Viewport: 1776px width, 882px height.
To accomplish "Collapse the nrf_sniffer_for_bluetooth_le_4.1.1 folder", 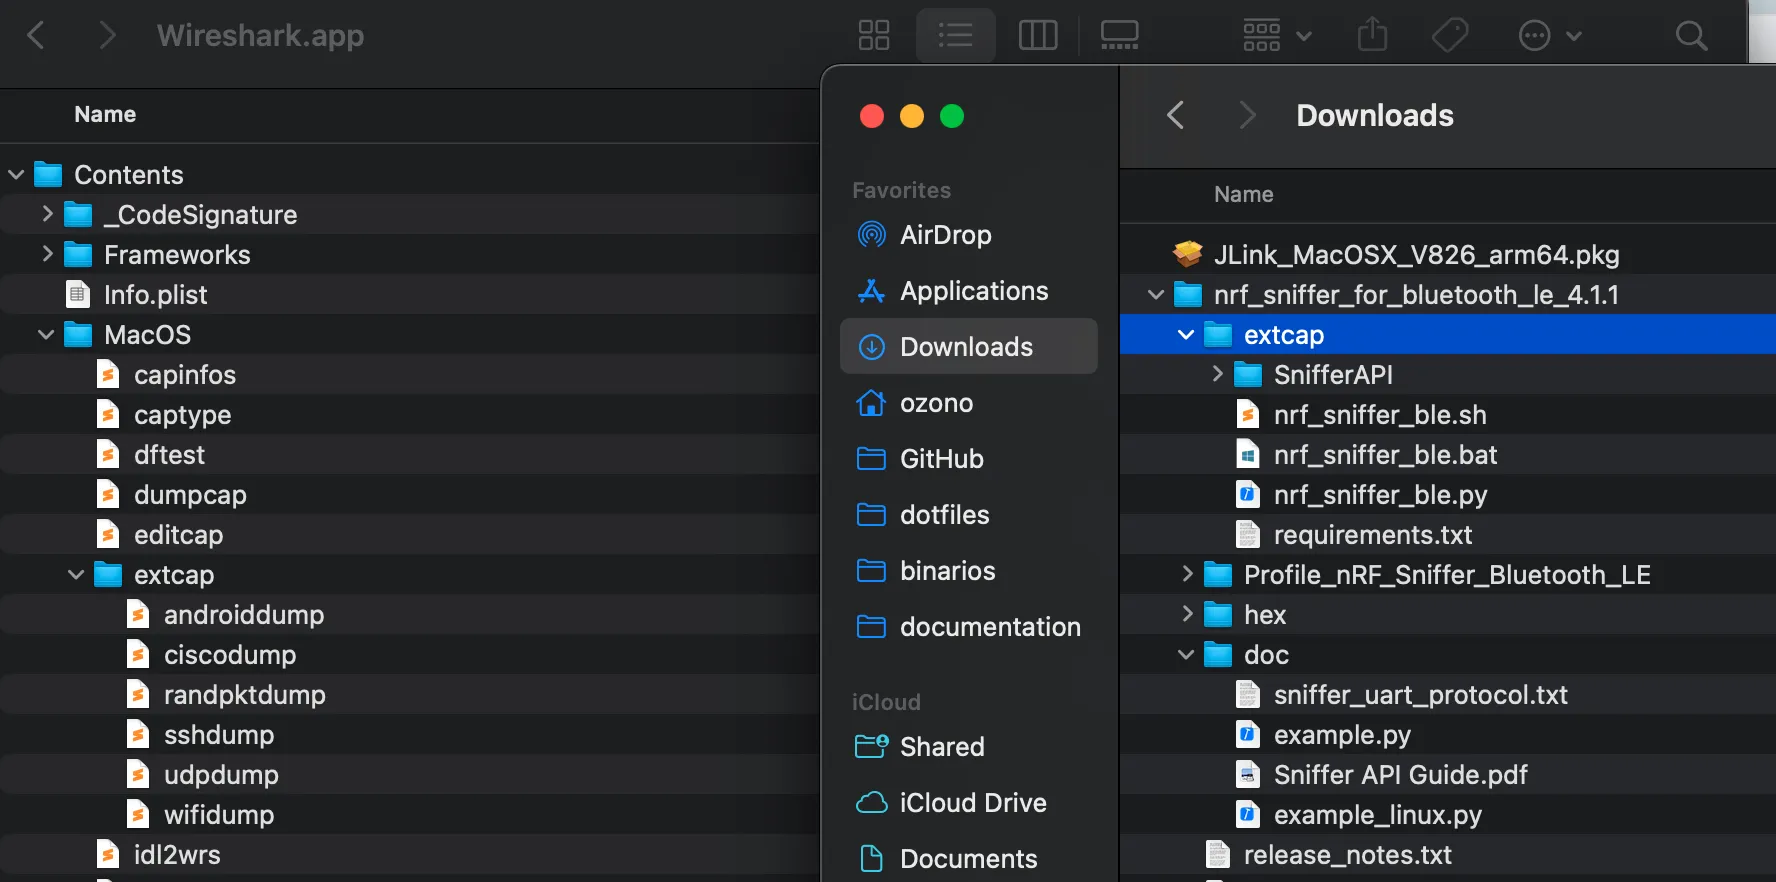I will 1156,295.
